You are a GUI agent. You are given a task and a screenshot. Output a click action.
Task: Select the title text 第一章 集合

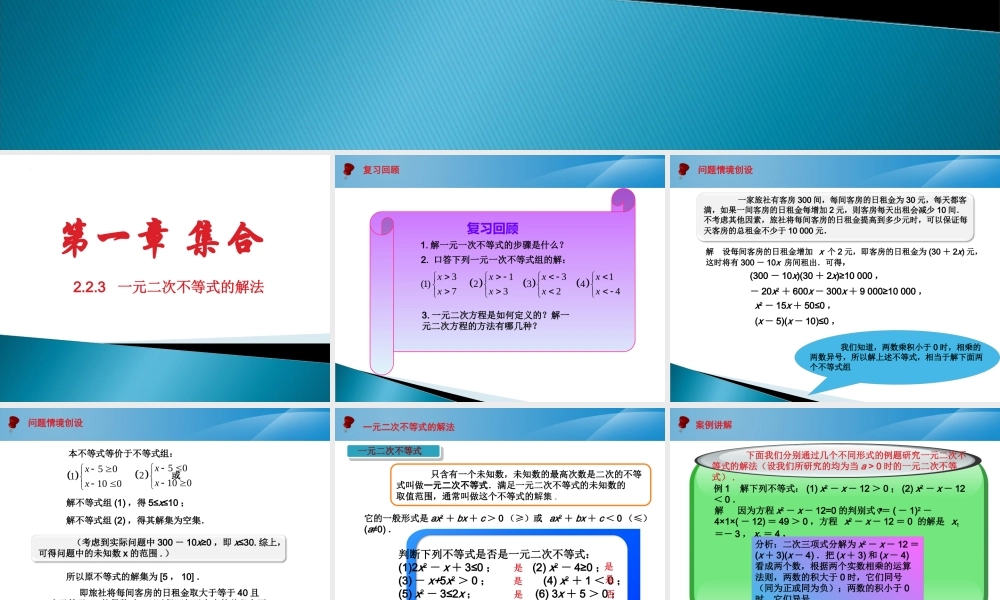163,238
